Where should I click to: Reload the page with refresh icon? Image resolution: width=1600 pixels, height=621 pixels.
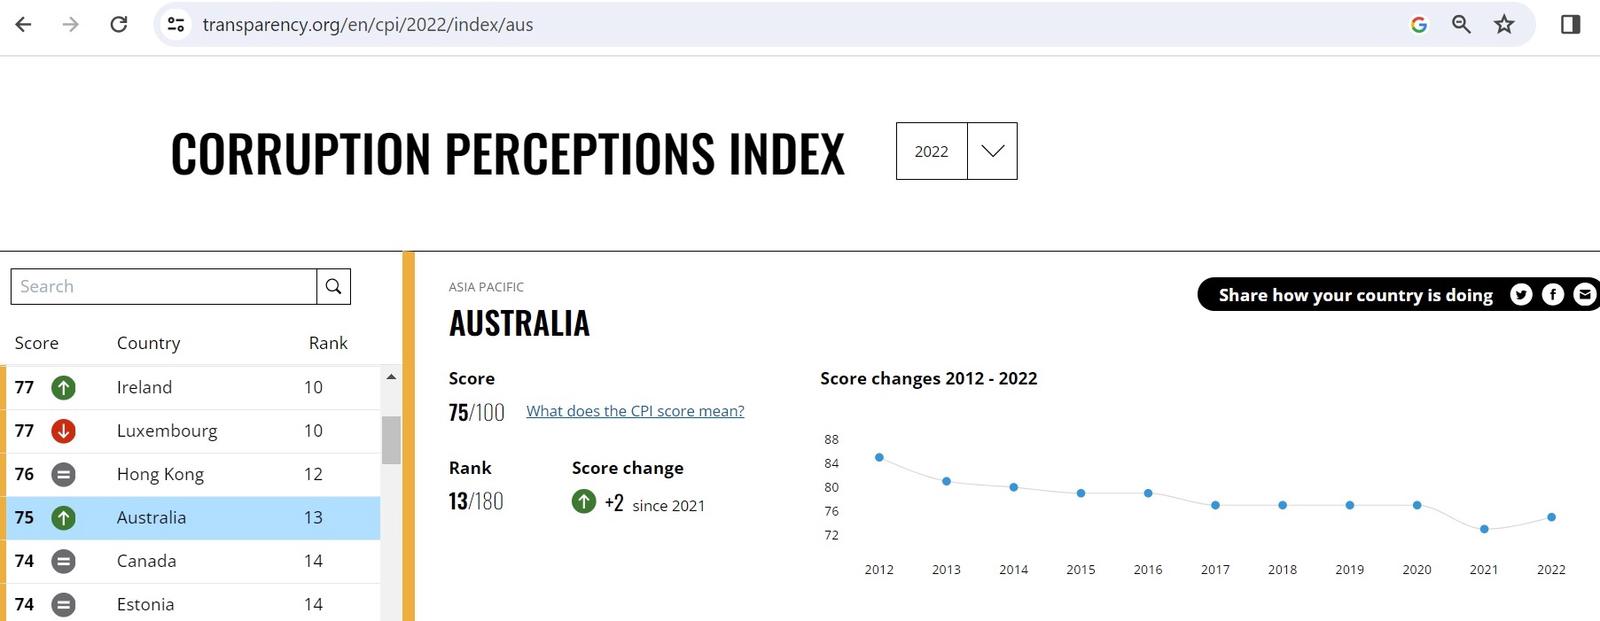[118, 24]
